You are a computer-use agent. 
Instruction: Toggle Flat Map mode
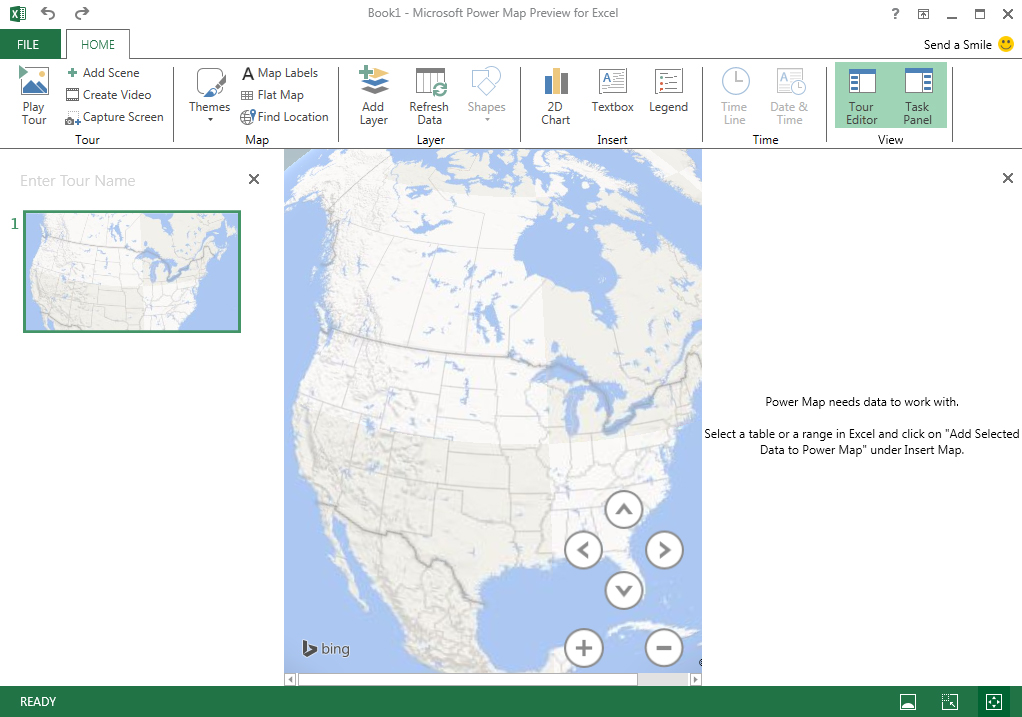[273, 95]
